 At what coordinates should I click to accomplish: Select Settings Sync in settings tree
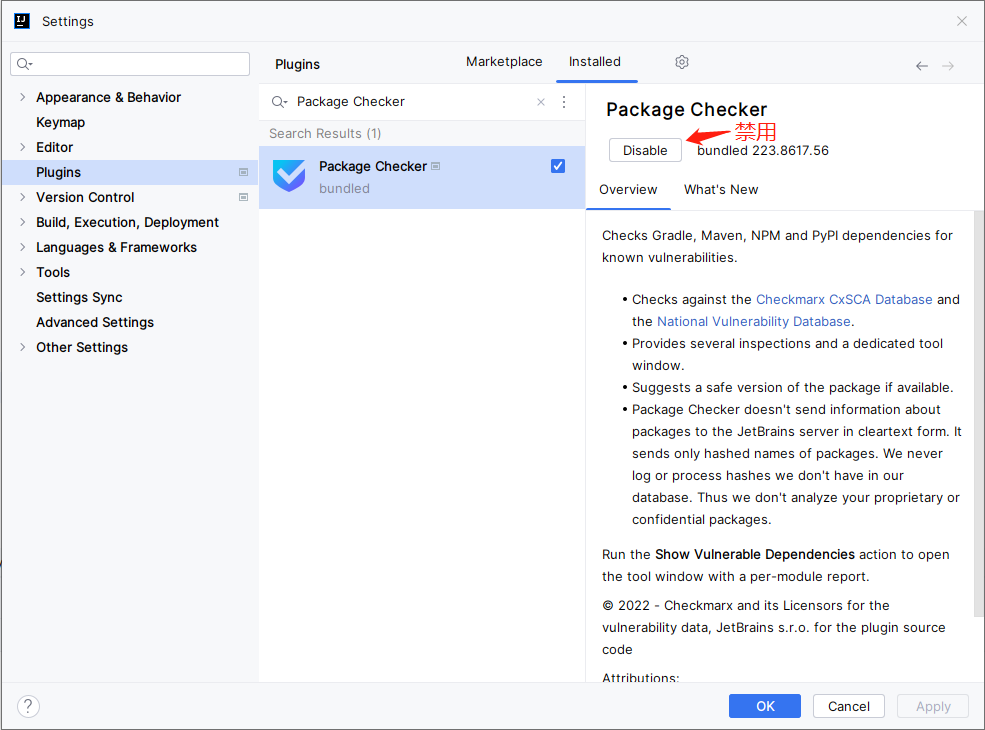[79, 297]
